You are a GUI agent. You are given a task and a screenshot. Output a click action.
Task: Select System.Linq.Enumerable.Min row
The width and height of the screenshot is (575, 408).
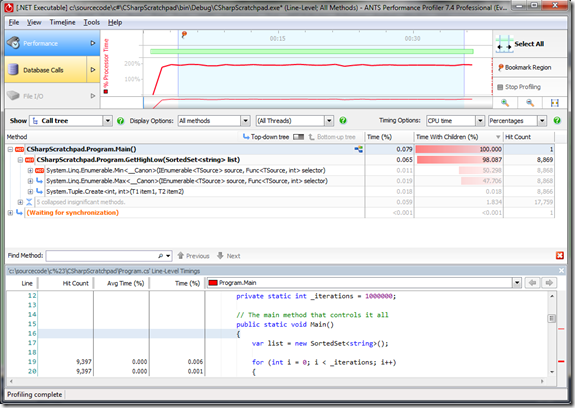pyautogui.click(x=281, y=170)
